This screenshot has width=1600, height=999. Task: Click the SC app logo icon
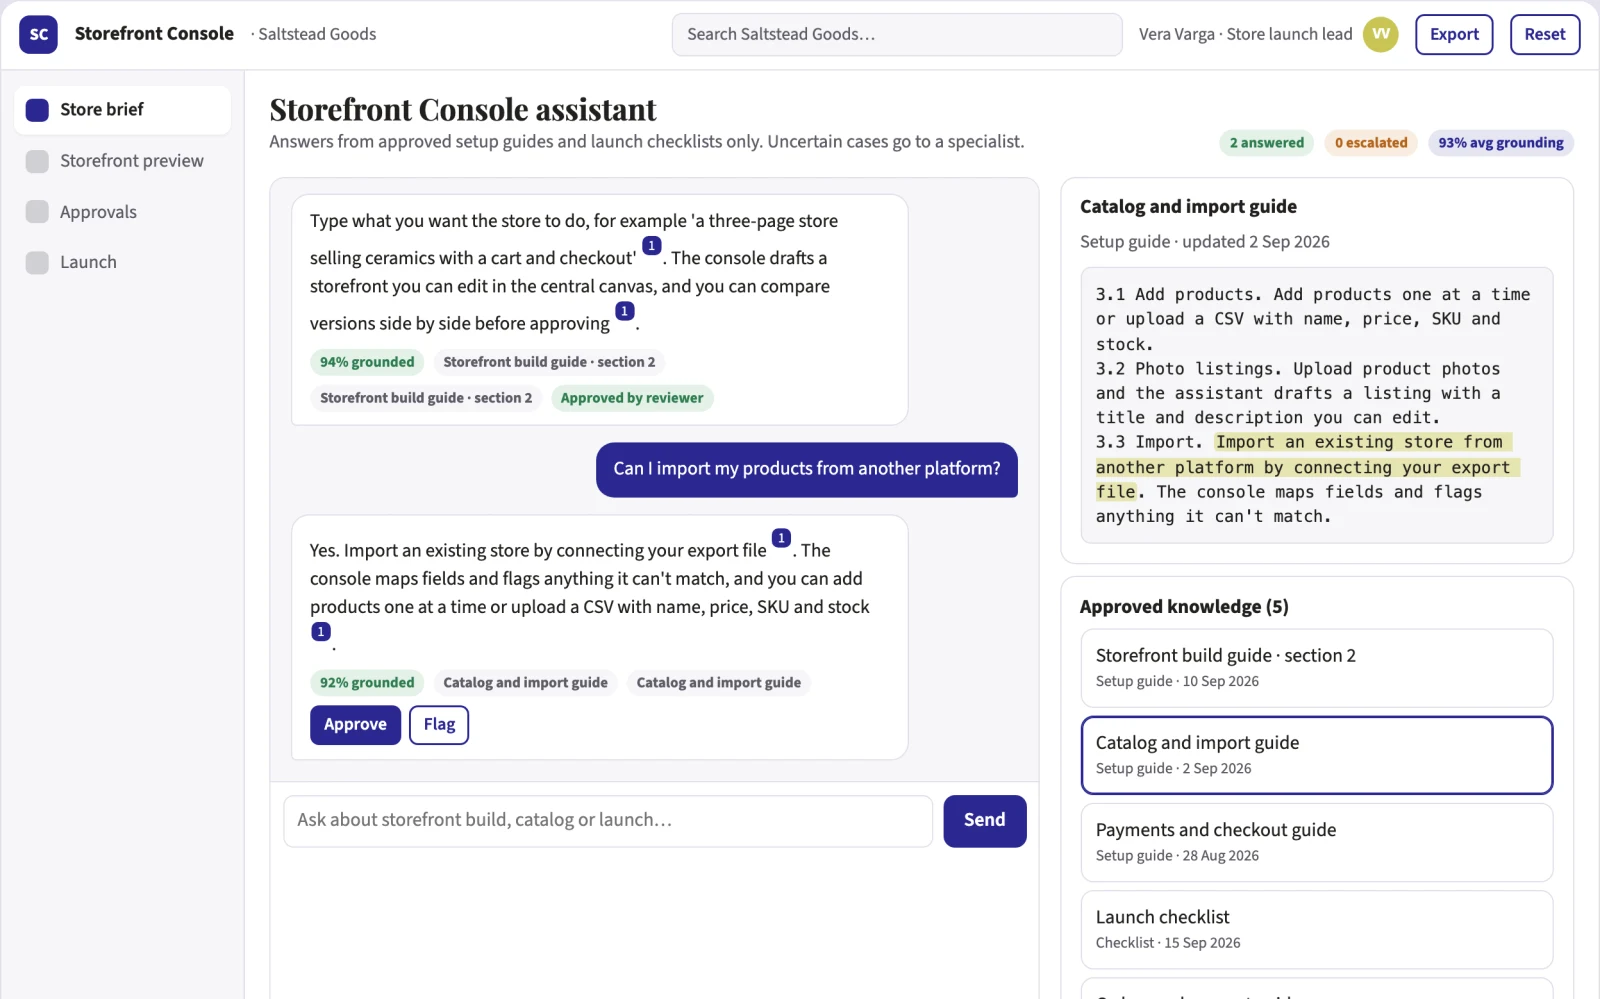tap(38, 34)
